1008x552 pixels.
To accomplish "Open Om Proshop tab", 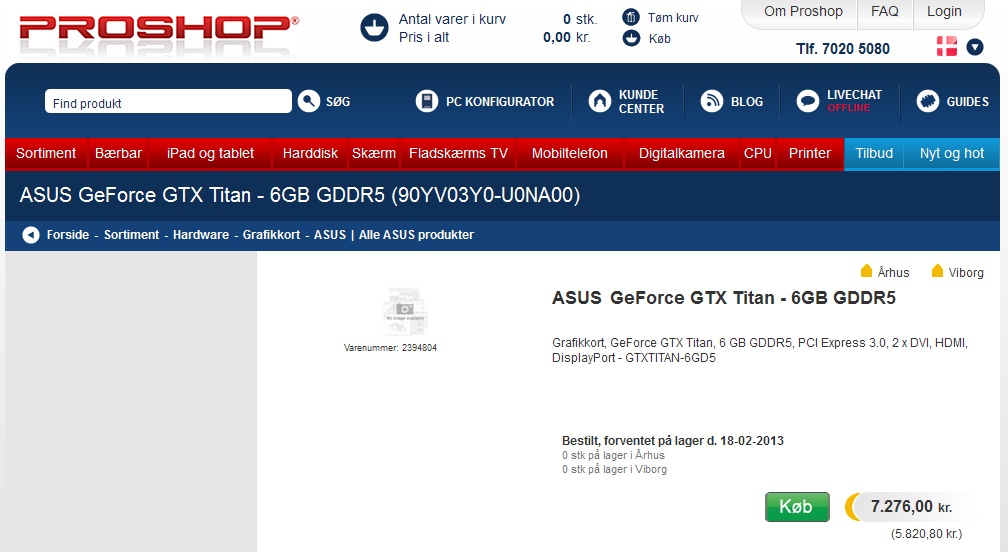I will (803, 12).
